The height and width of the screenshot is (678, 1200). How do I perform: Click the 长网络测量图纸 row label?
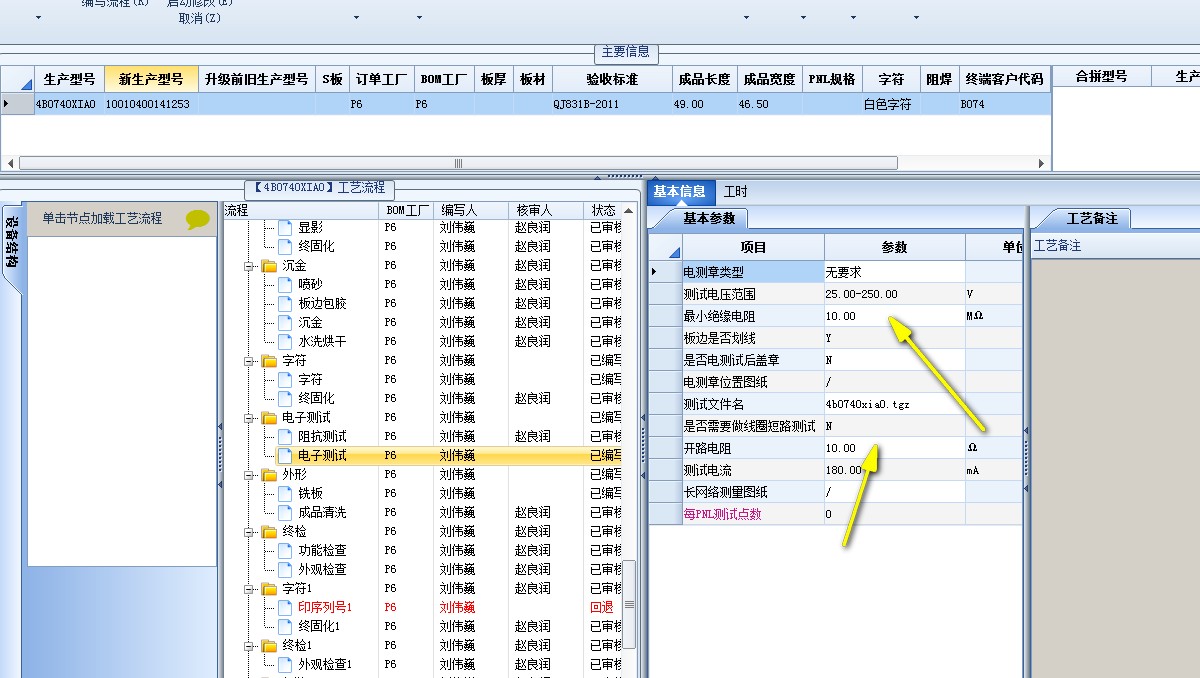[x=726, y=492]
